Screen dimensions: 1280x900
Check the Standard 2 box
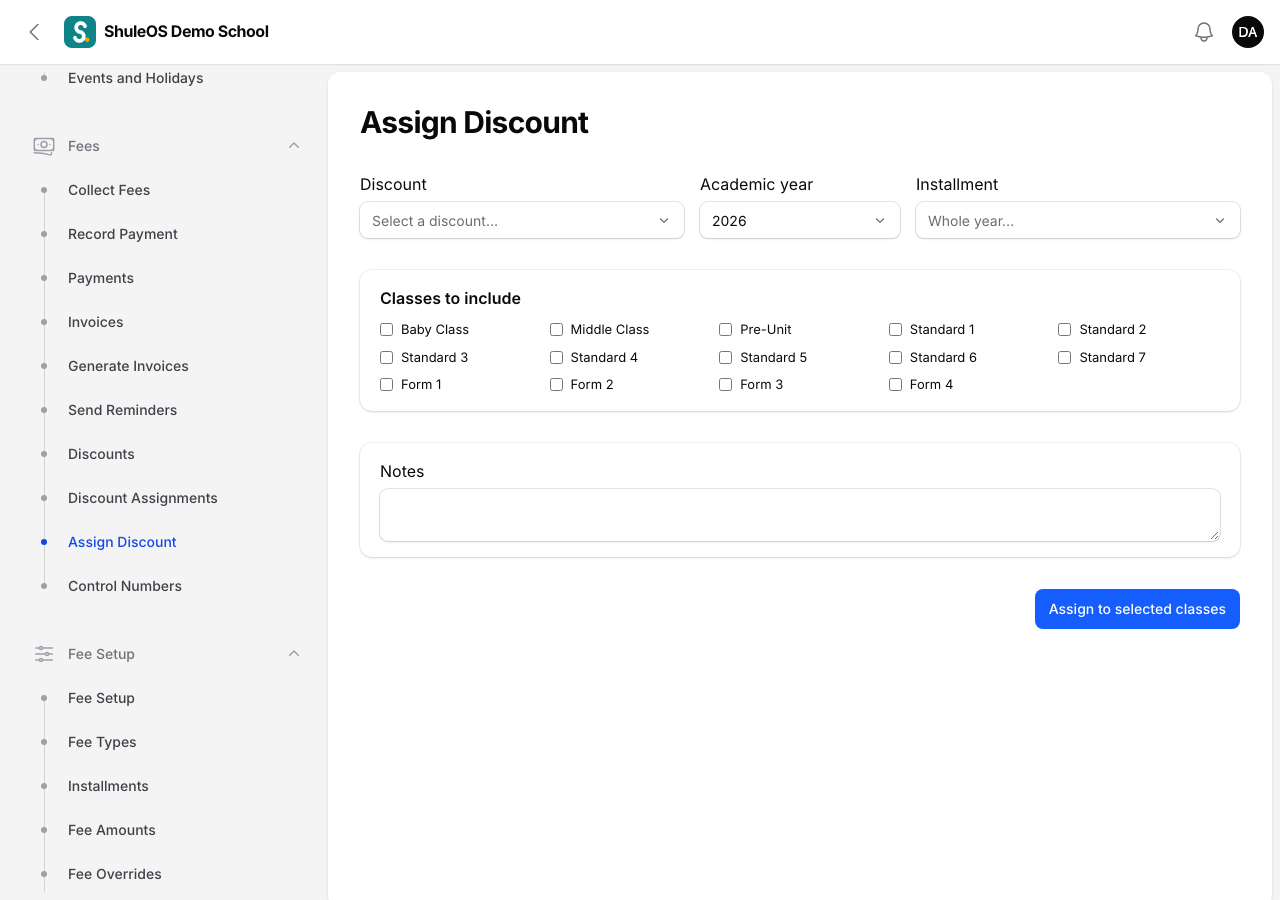pos(1065,329)
